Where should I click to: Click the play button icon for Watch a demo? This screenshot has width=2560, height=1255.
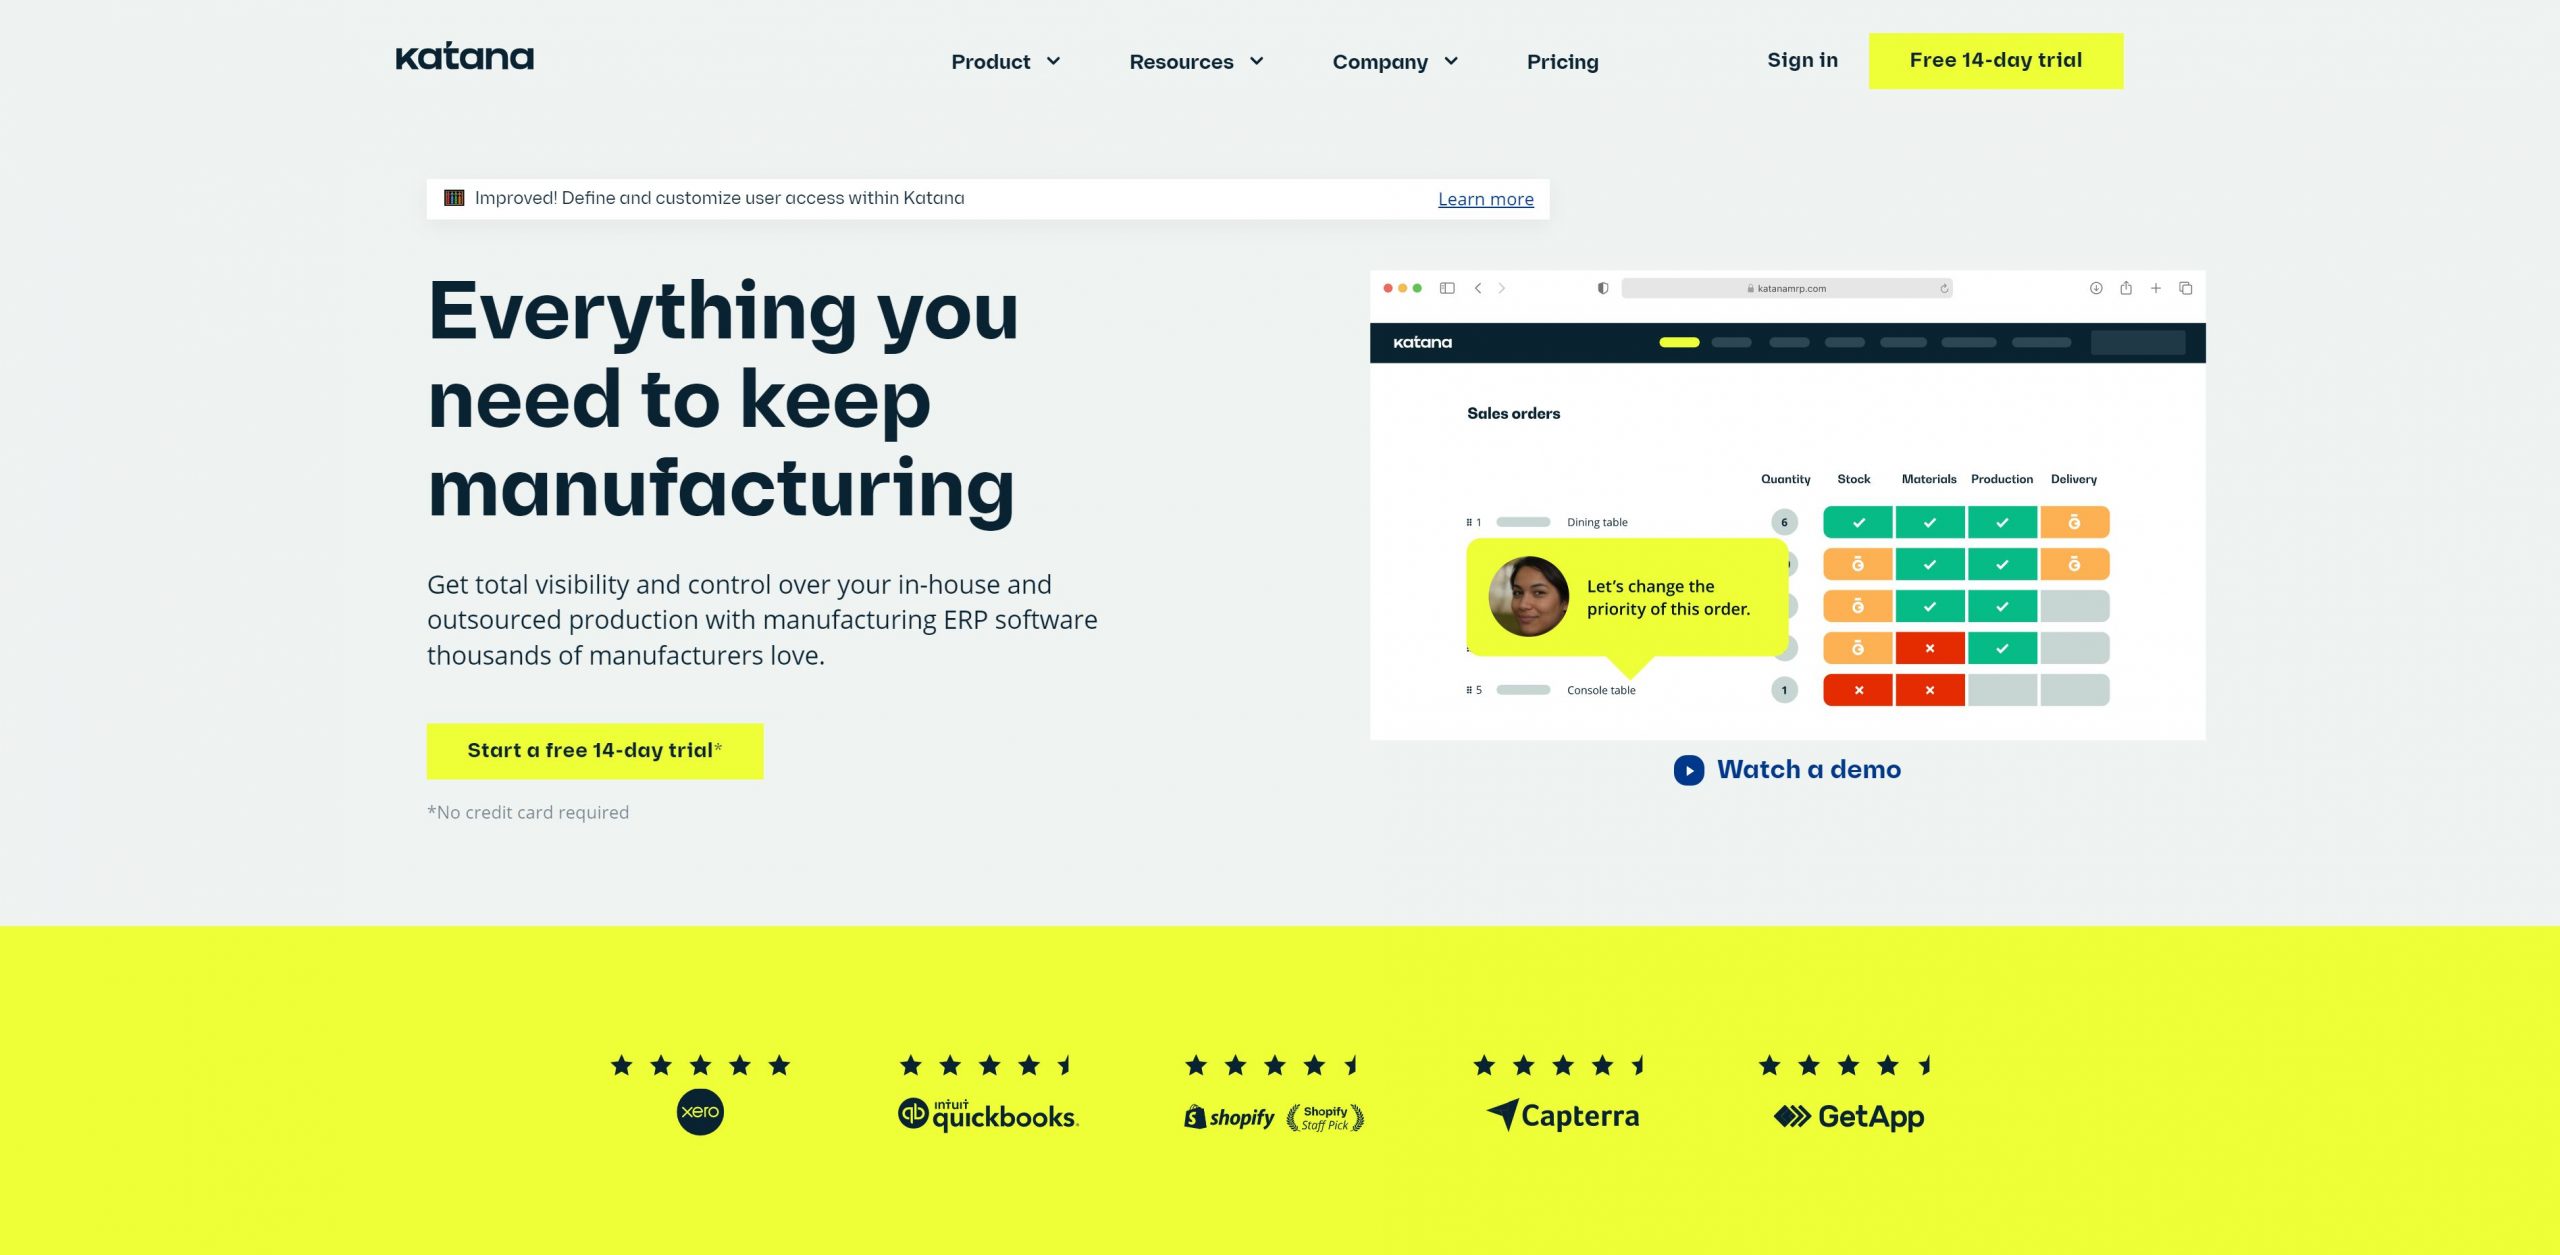point(1688,769)
